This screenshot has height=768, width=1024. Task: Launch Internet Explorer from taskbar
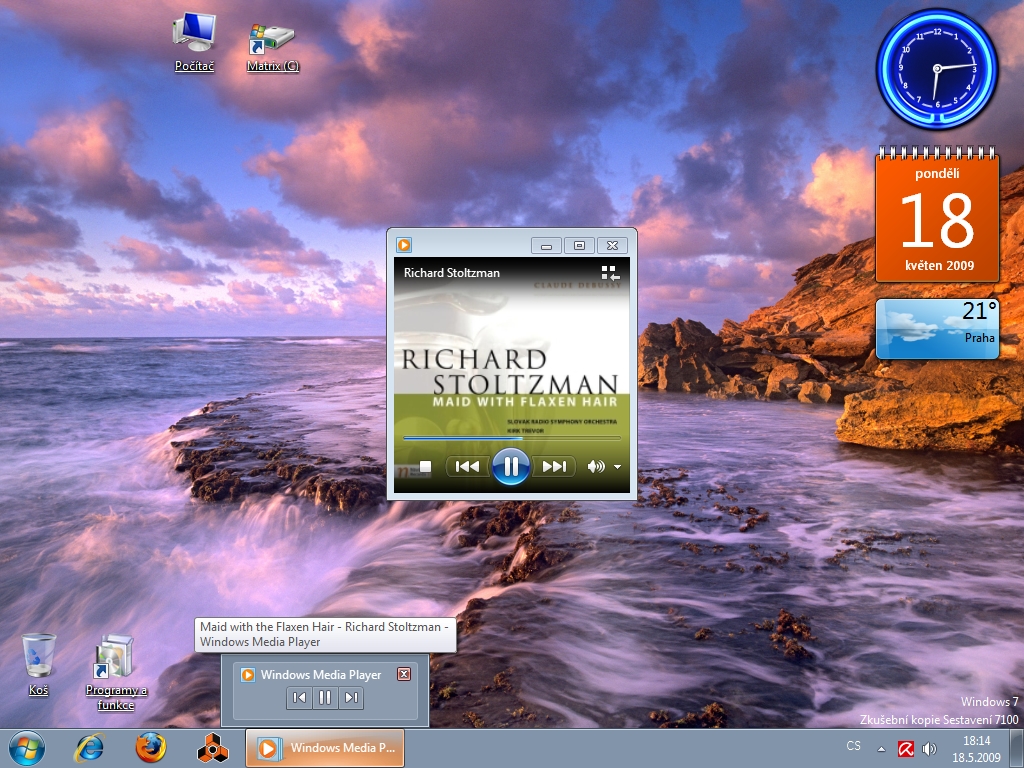(89, 748)
